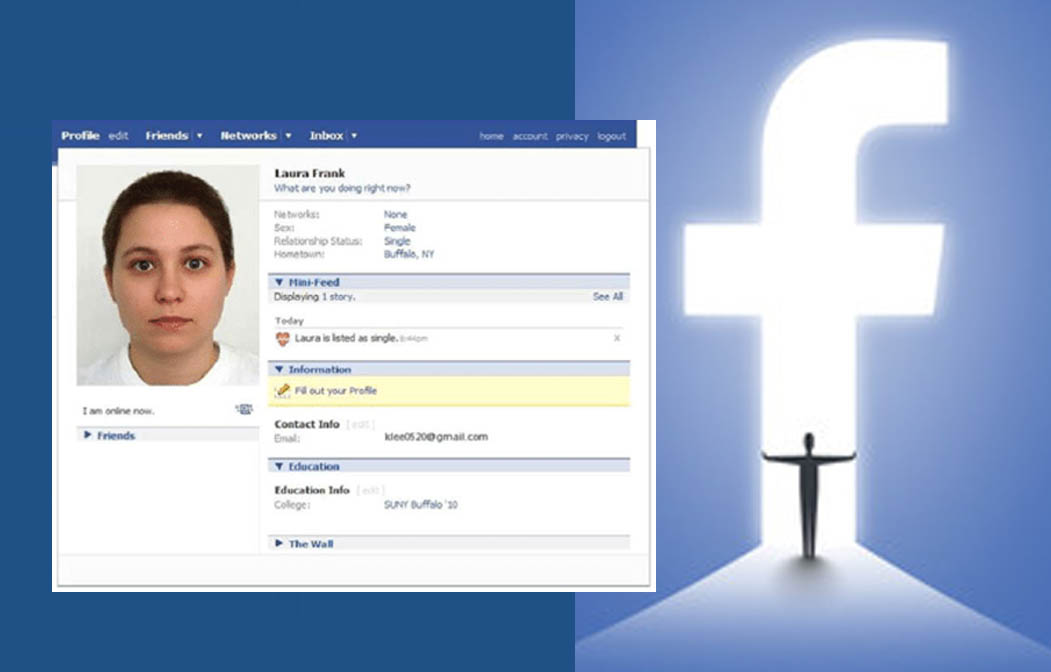The width and height of the screenshot is (1051, 672).
Task: Open the account link
Action: click(x=530, y=136)
